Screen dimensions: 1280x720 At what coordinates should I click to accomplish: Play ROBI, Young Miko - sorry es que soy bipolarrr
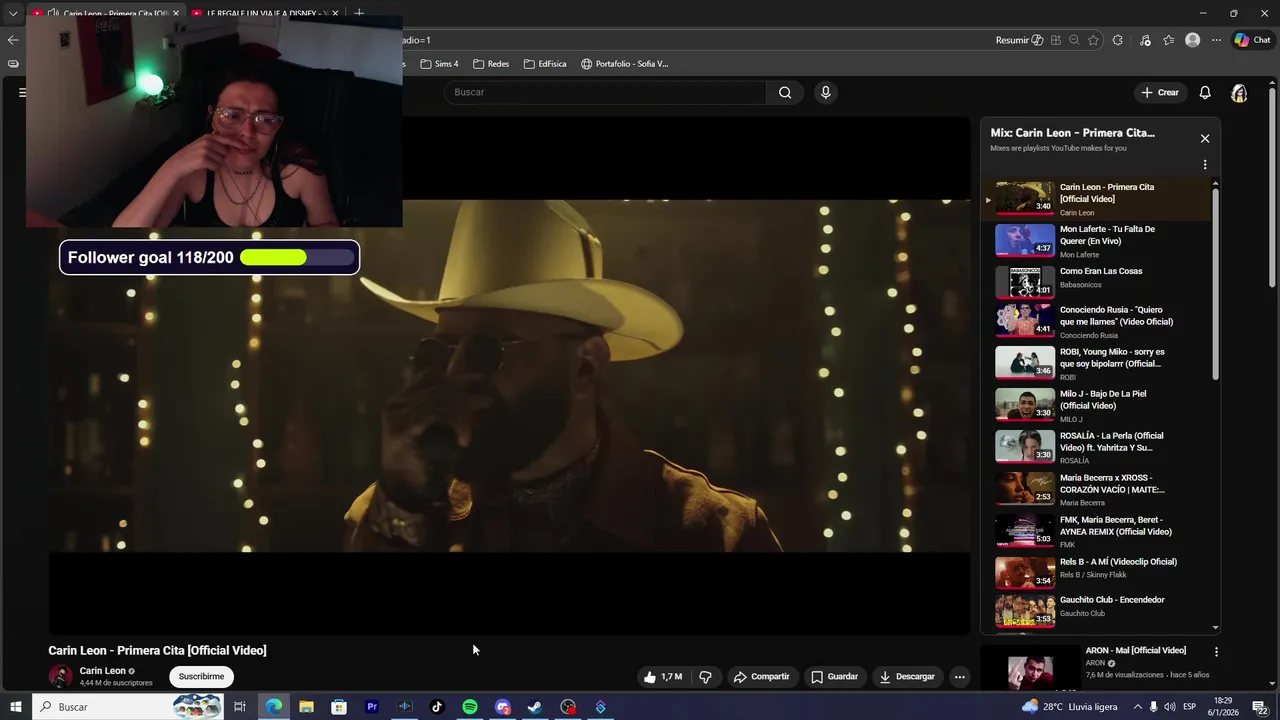(1095, 363)
